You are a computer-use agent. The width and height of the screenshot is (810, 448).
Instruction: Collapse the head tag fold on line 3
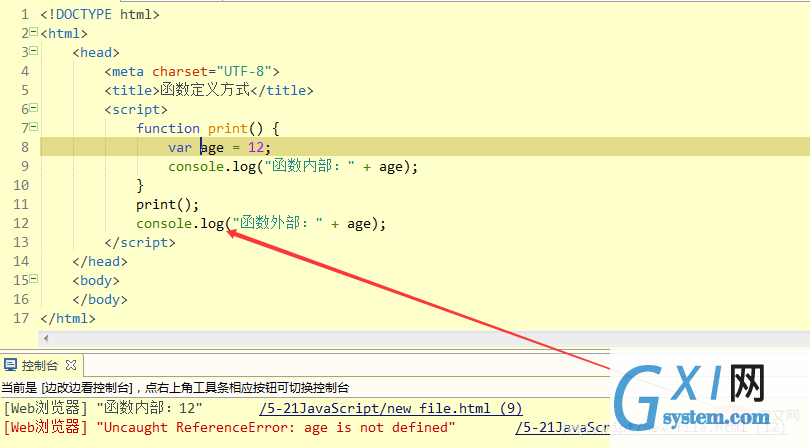coord(34,51)
